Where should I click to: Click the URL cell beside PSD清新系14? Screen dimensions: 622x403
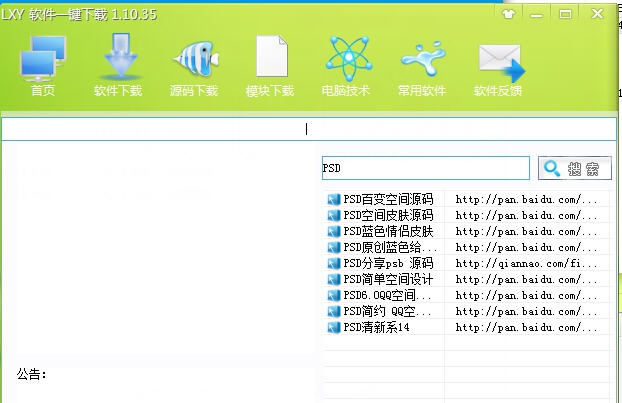point(526,327)
